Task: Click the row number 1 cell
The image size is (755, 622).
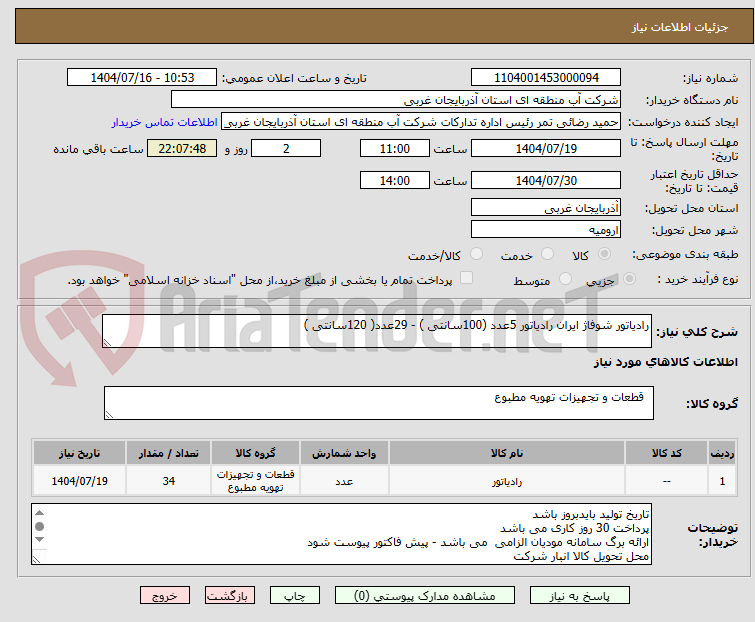Action: 722,481
